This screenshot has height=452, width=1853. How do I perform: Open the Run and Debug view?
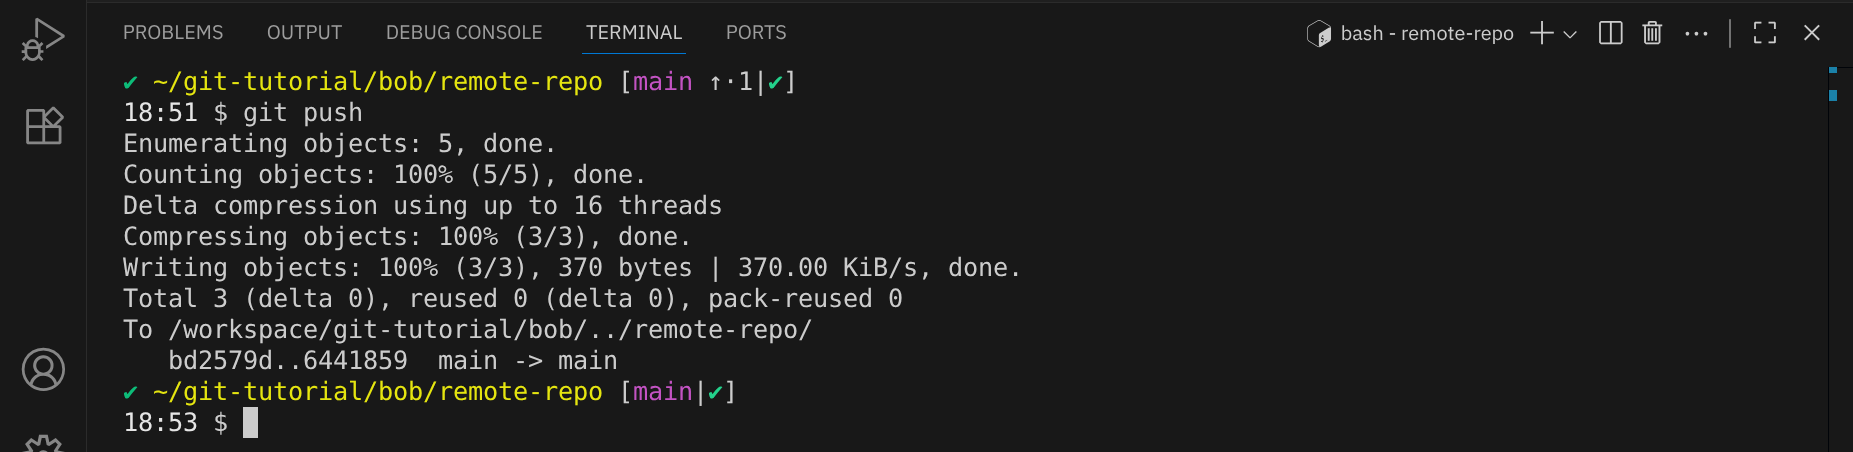point(43,40)
